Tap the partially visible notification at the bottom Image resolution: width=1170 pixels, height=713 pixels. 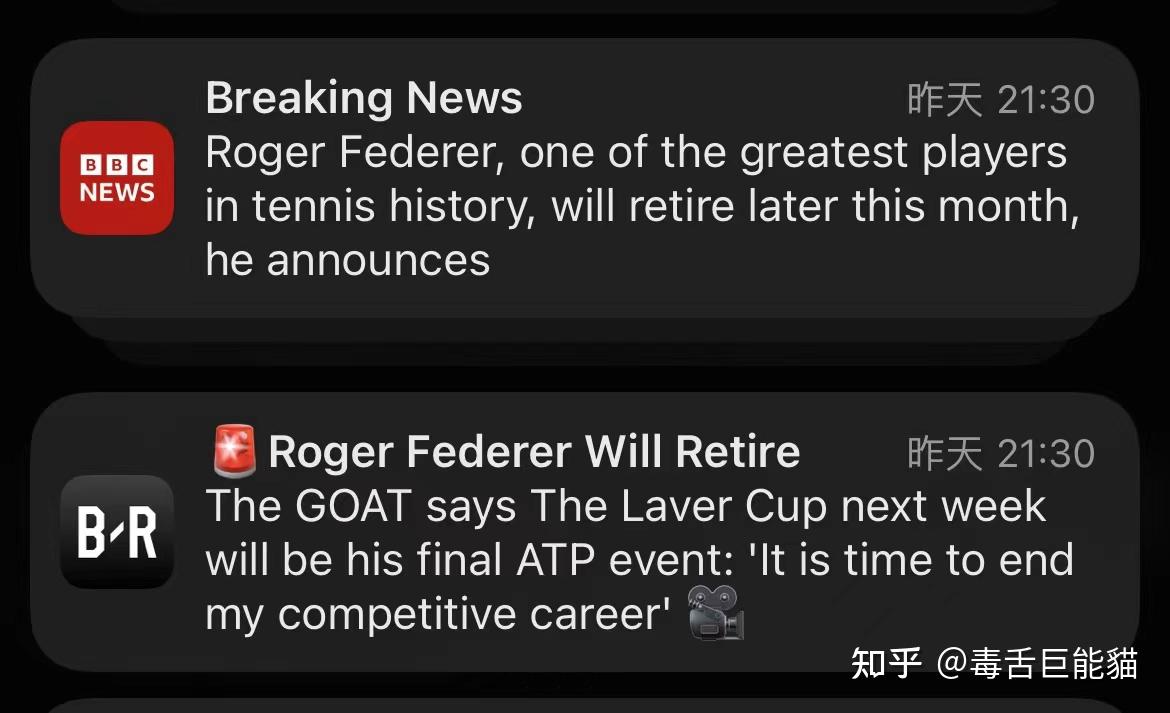click(x=585, y=706)
